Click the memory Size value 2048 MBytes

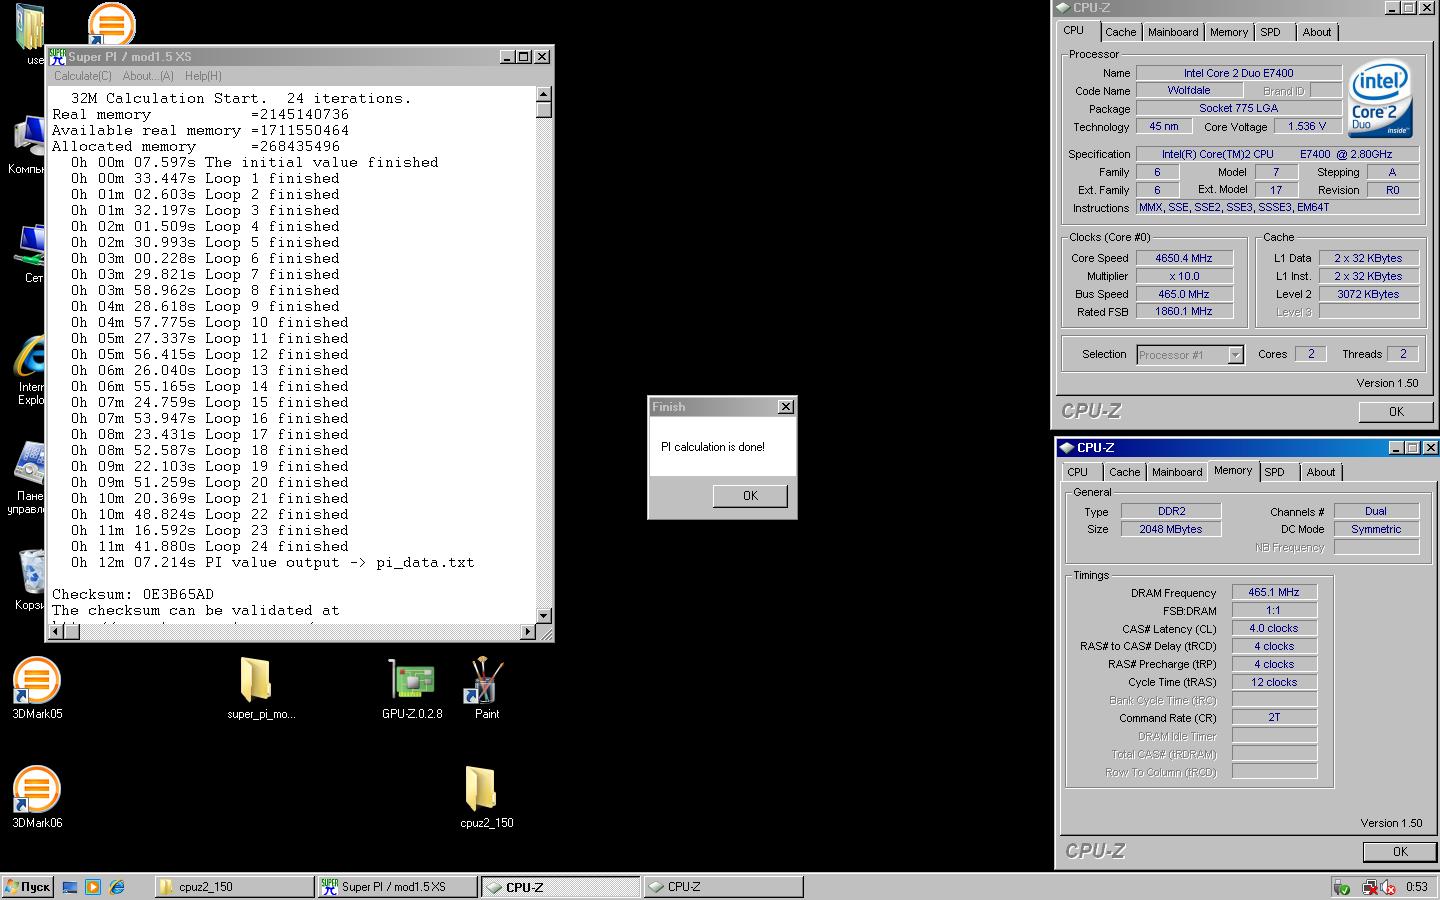pos(1171,530)
